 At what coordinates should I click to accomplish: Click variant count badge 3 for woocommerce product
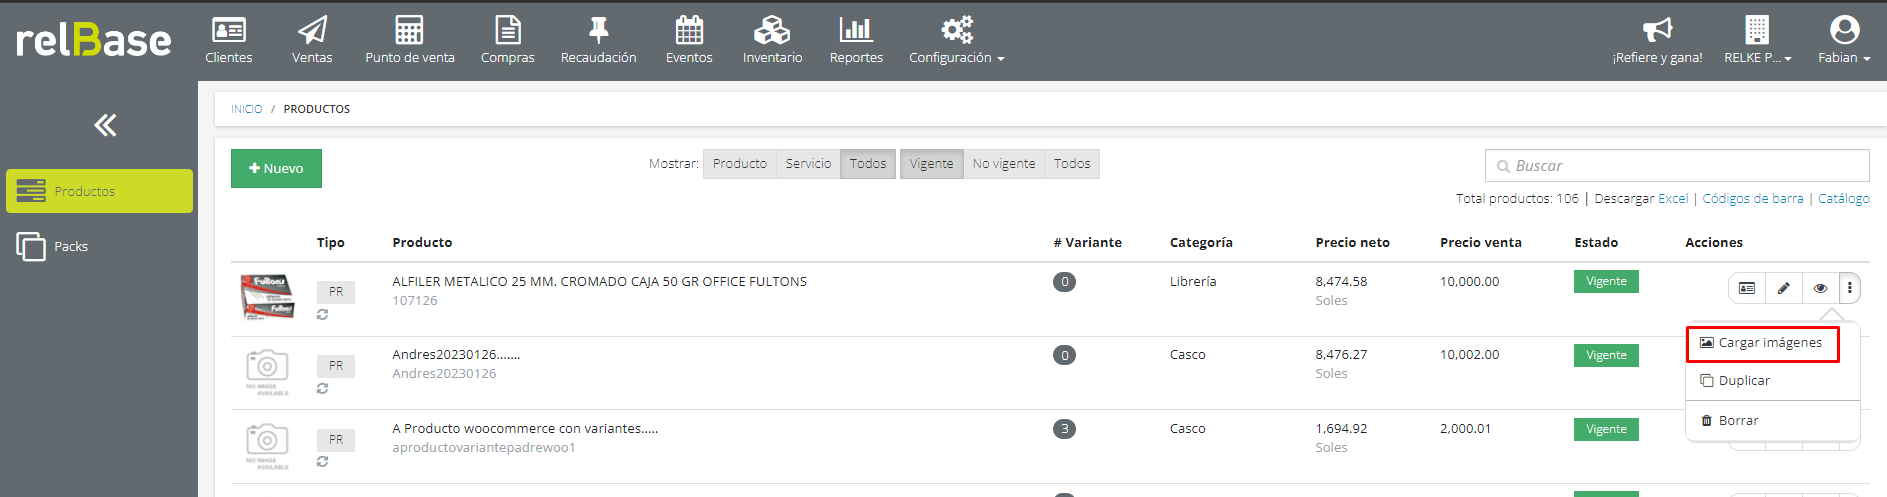point(1064,429)
